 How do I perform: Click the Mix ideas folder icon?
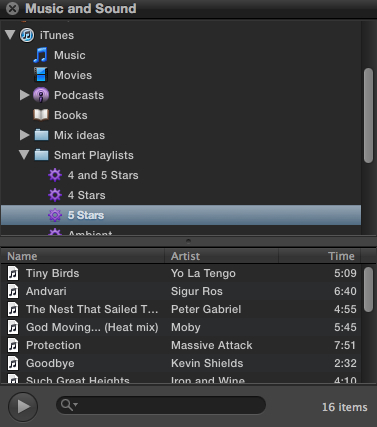coord(41,135)
